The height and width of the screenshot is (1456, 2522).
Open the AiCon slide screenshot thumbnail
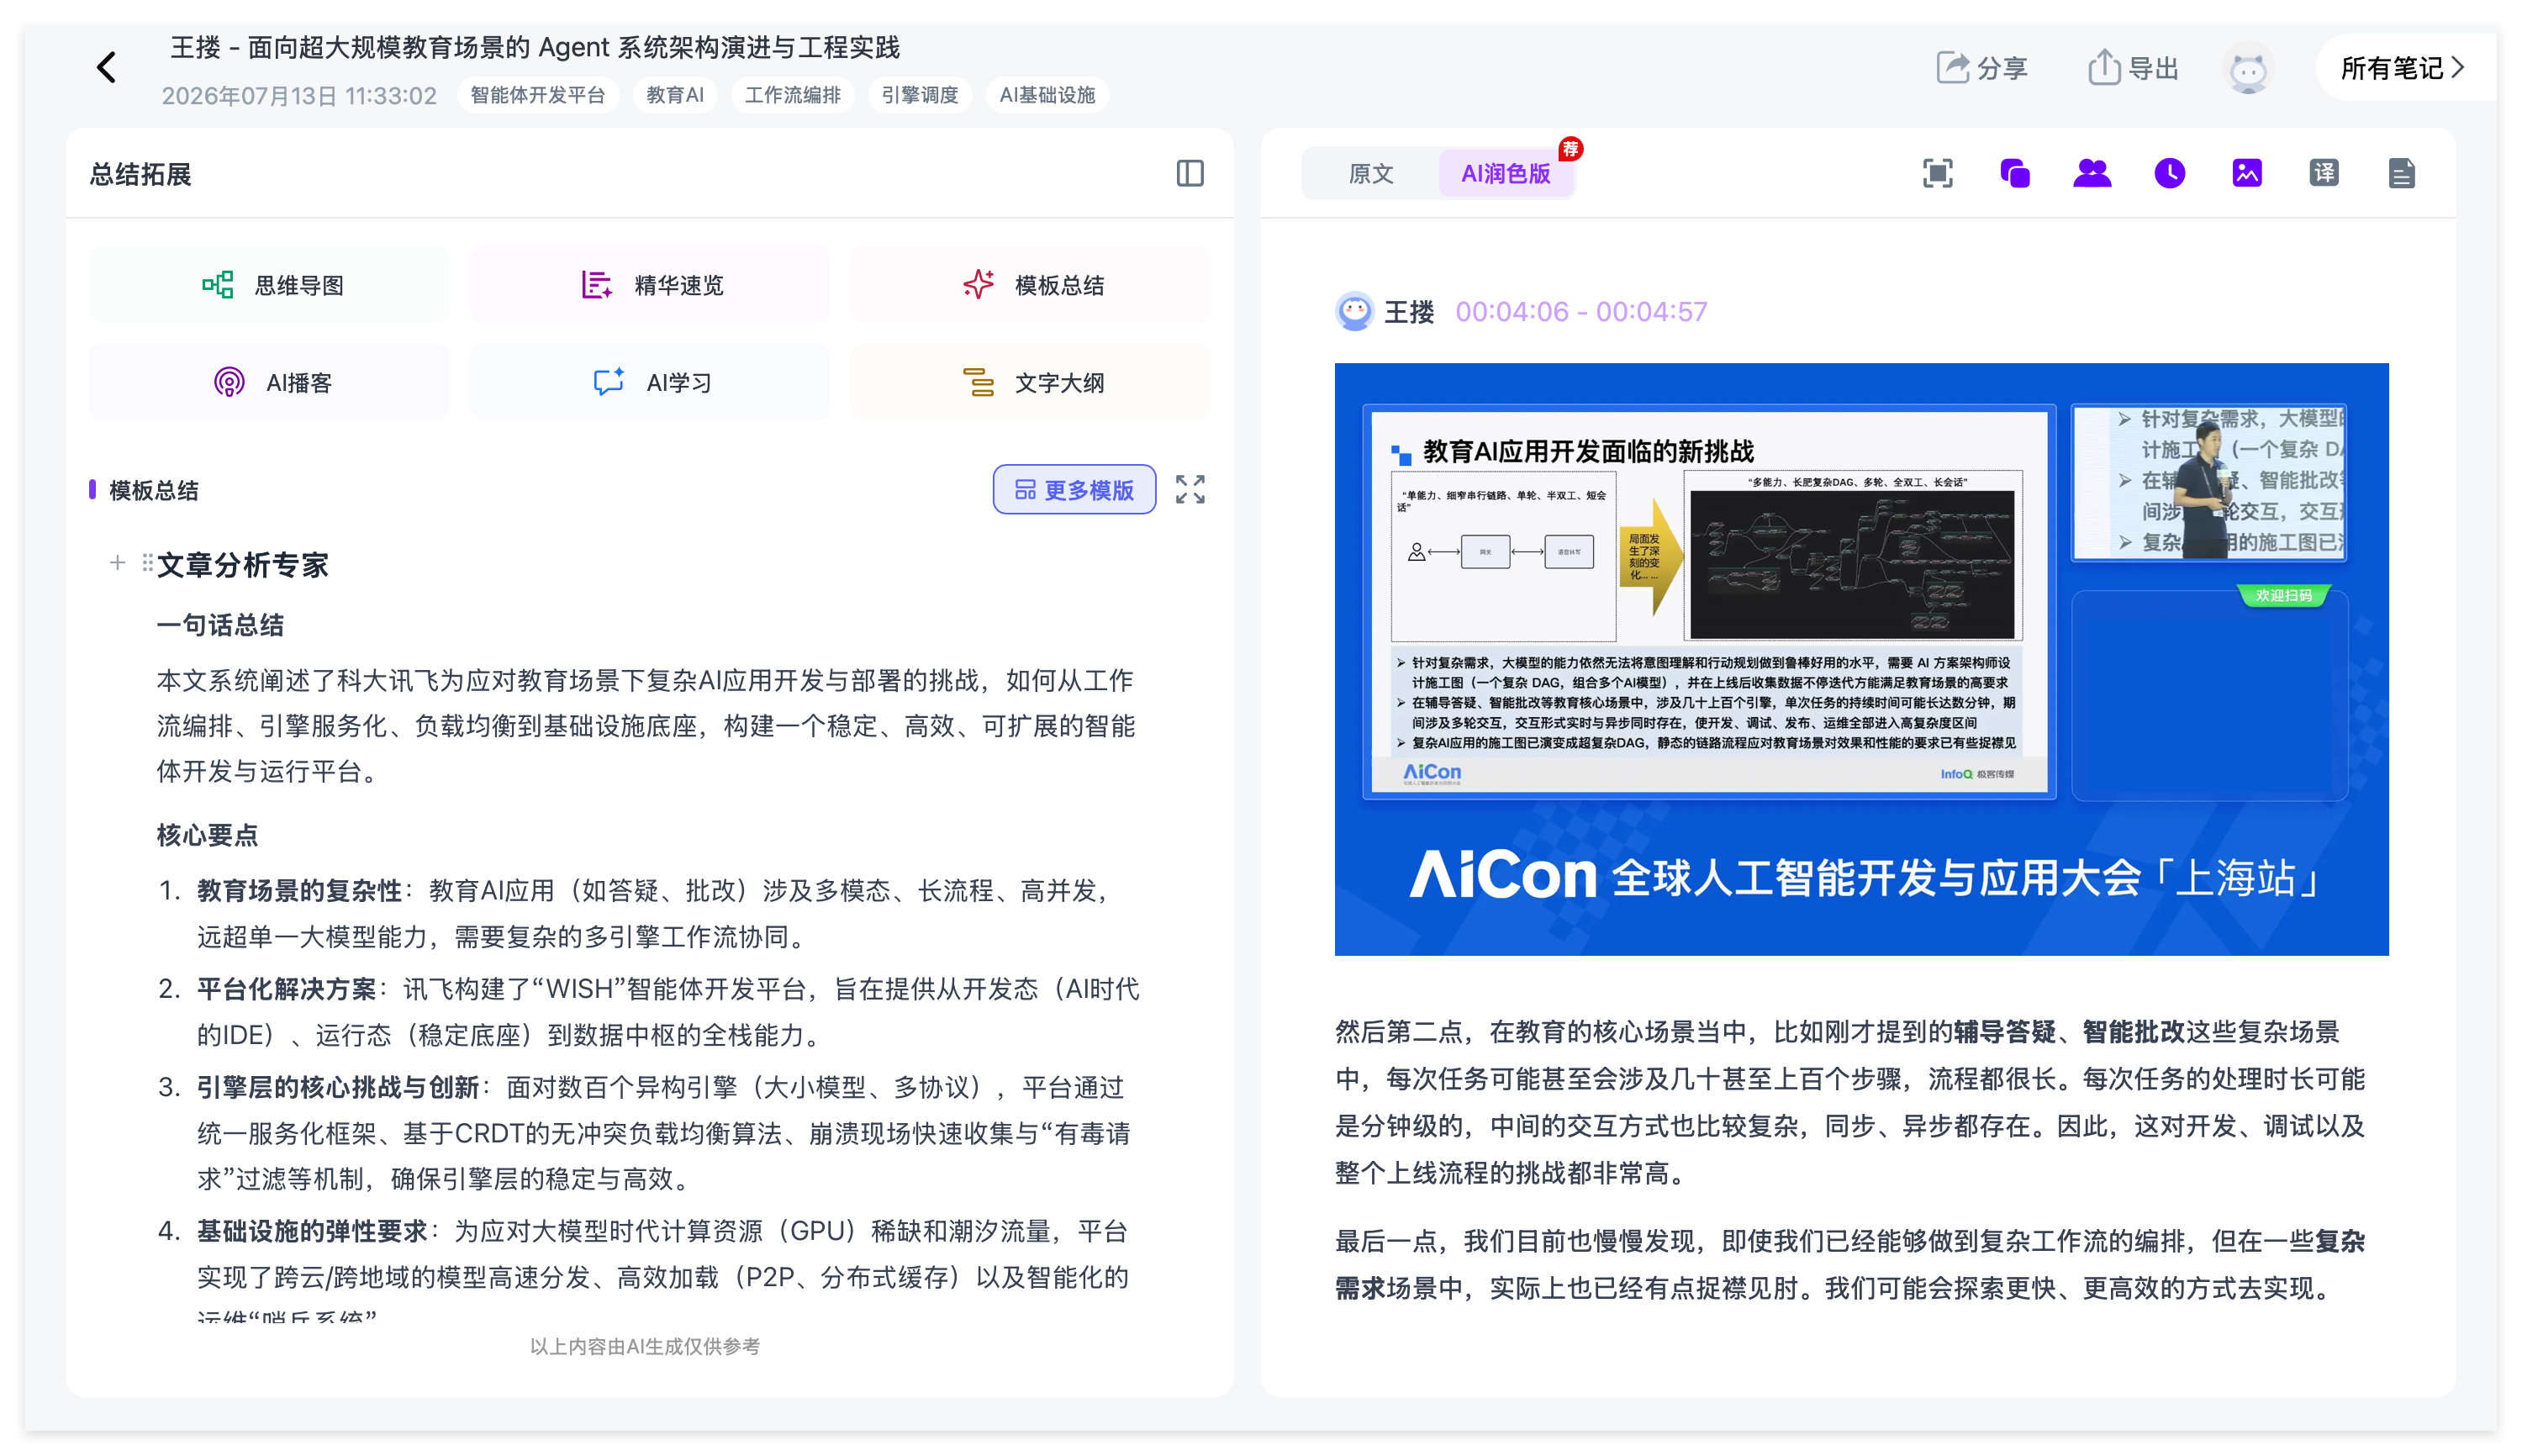pyautogui.click(x=1861, y=658)
